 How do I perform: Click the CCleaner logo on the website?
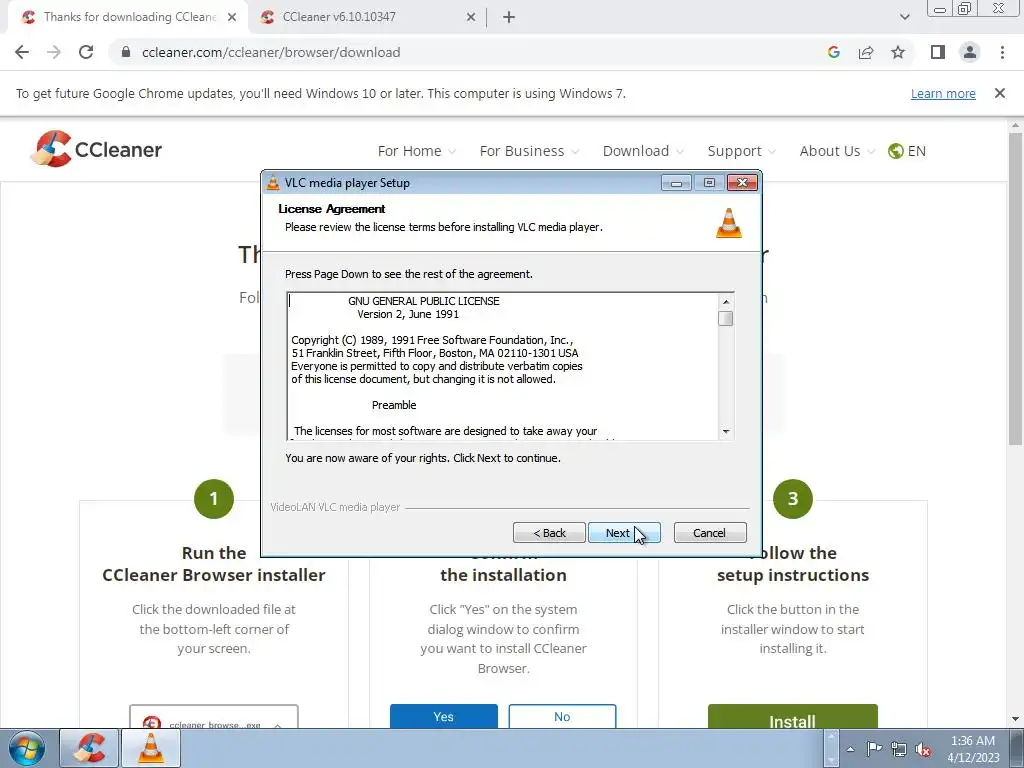[96, 149]
